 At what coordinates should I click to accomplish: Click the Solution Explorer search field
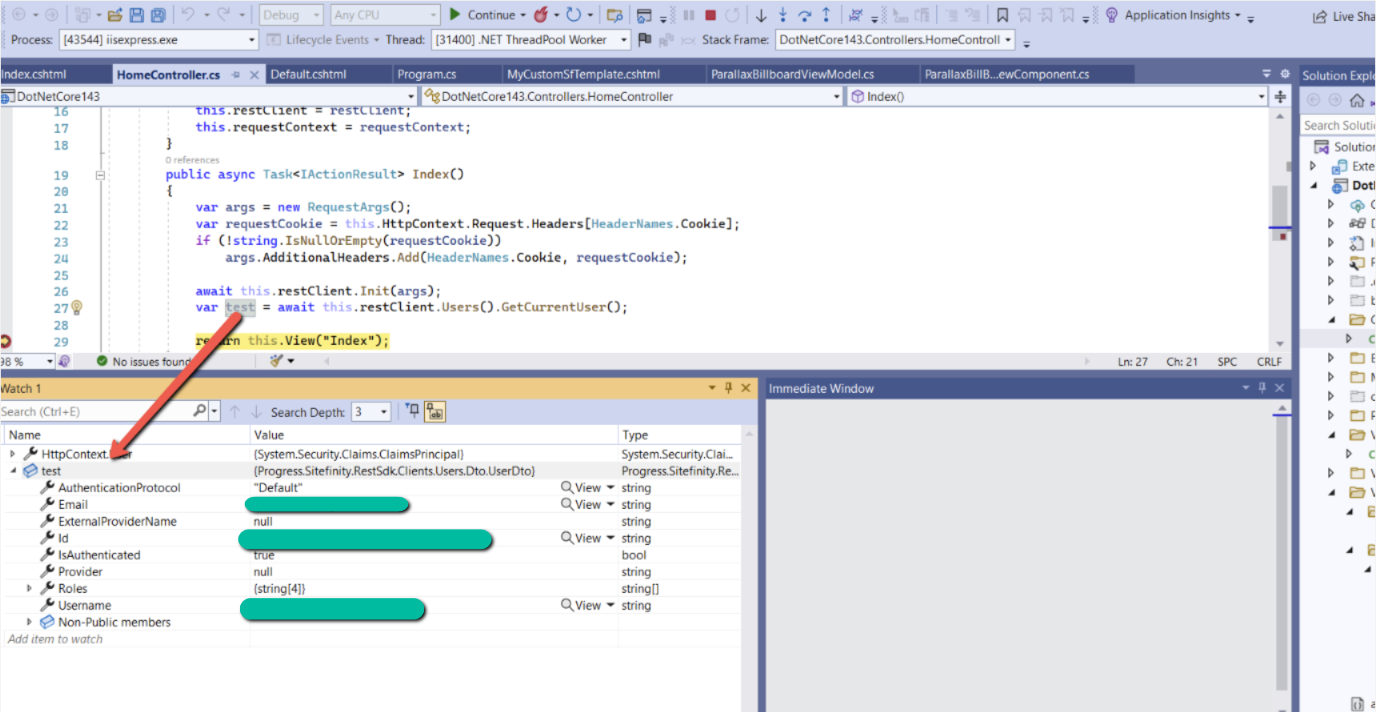(x=1339, y=125)
